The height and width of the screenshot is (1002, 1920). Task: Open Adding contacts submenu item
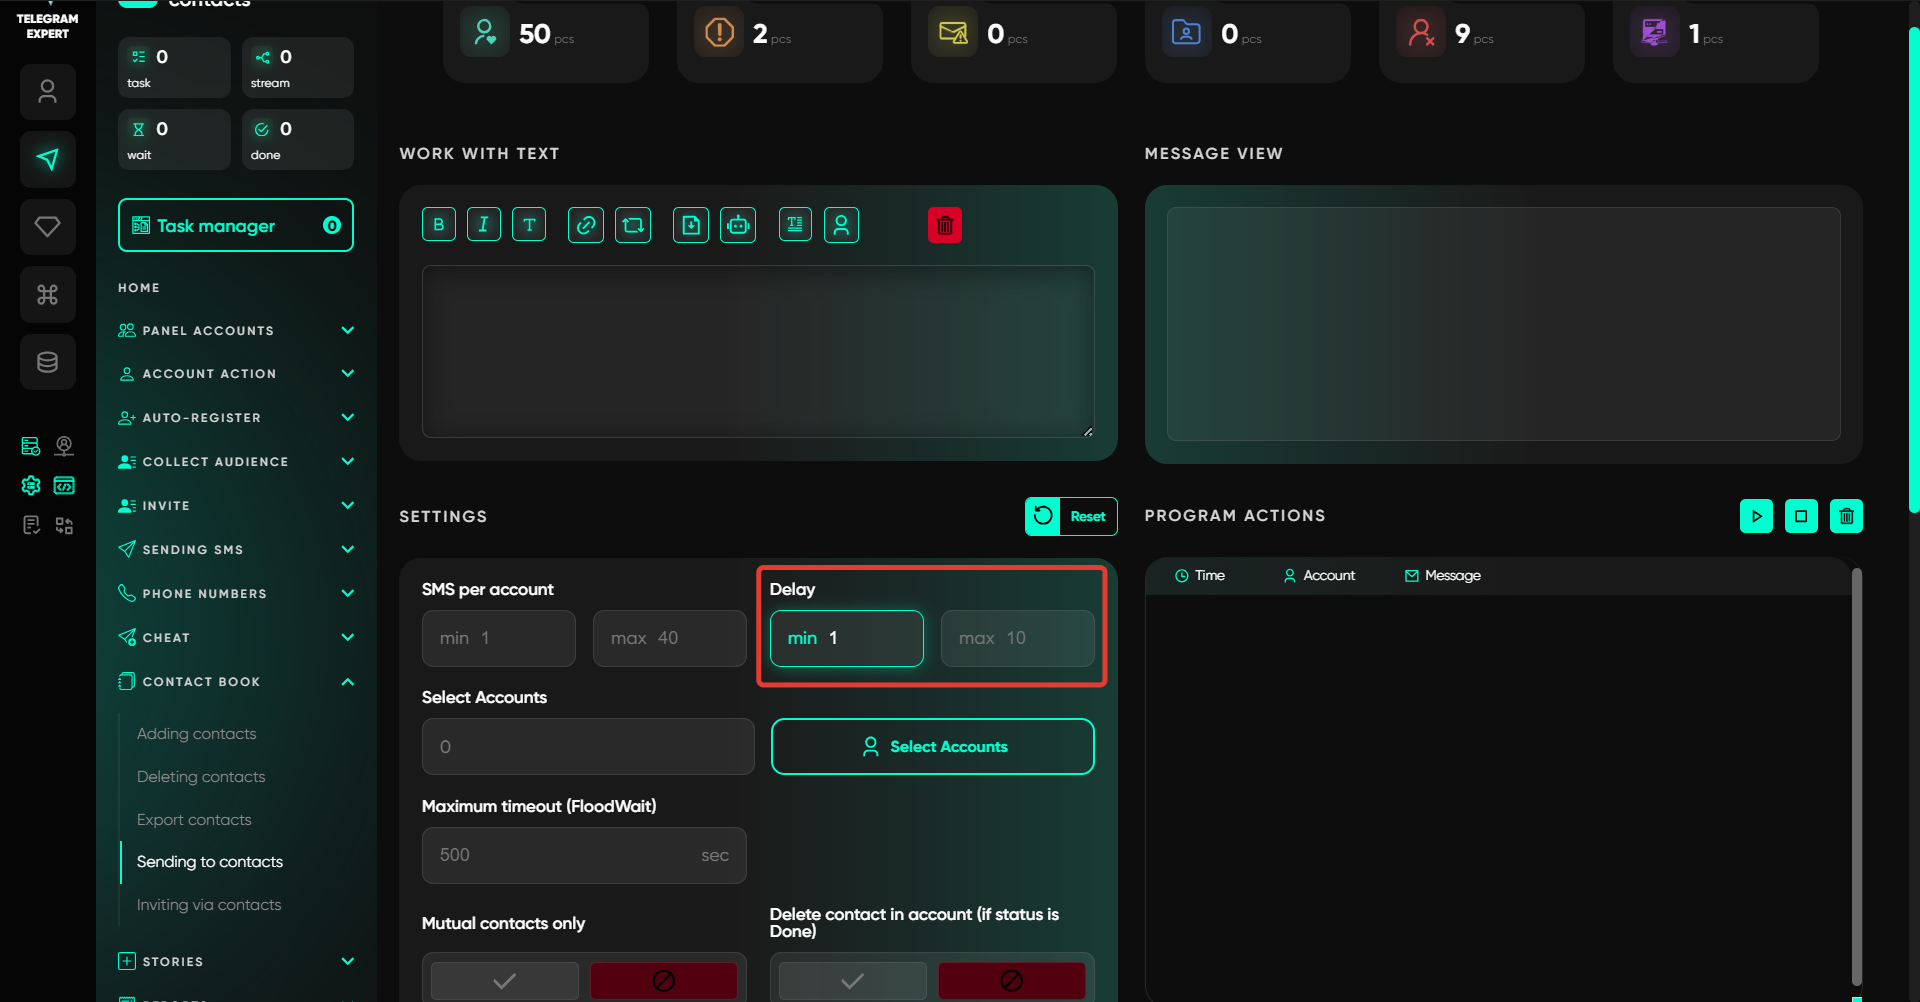tap(197, 734)
